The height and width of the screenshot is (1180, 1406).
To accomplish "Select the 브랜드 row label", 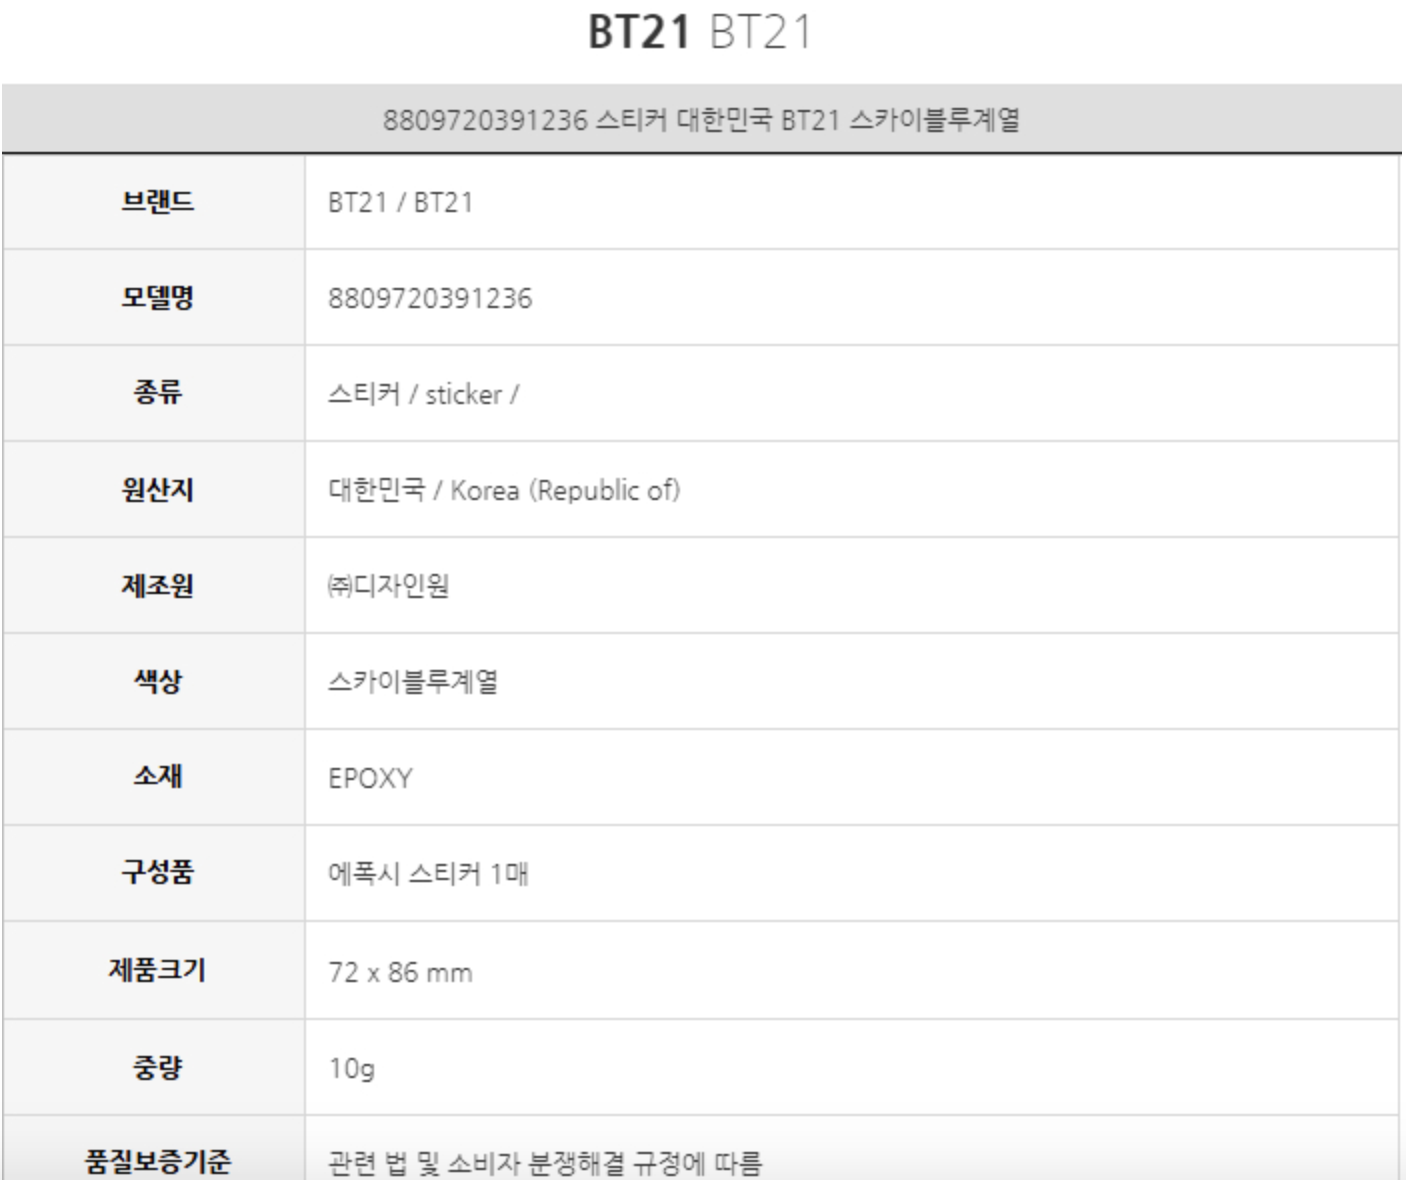I will 157,202.
